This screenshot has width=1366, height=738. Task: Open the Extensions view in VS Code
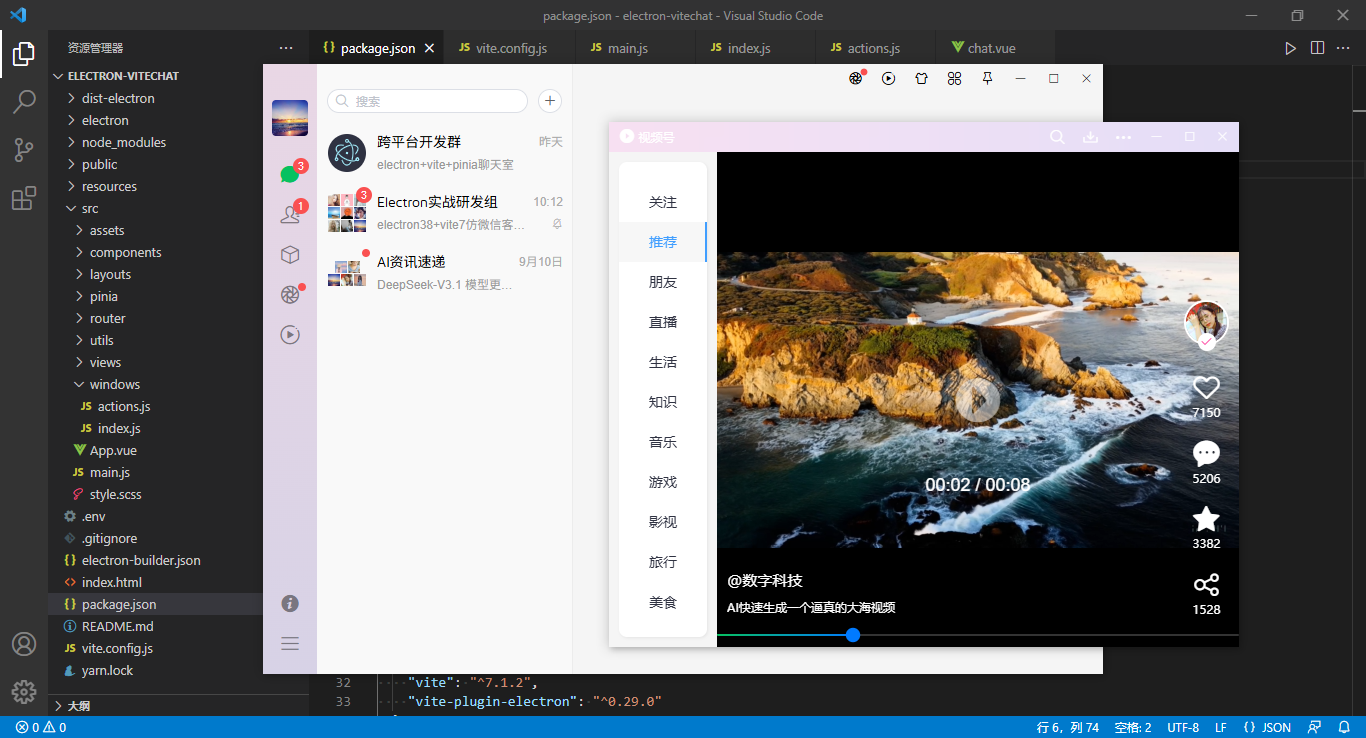pyautogui.click(x=24, y=197)
